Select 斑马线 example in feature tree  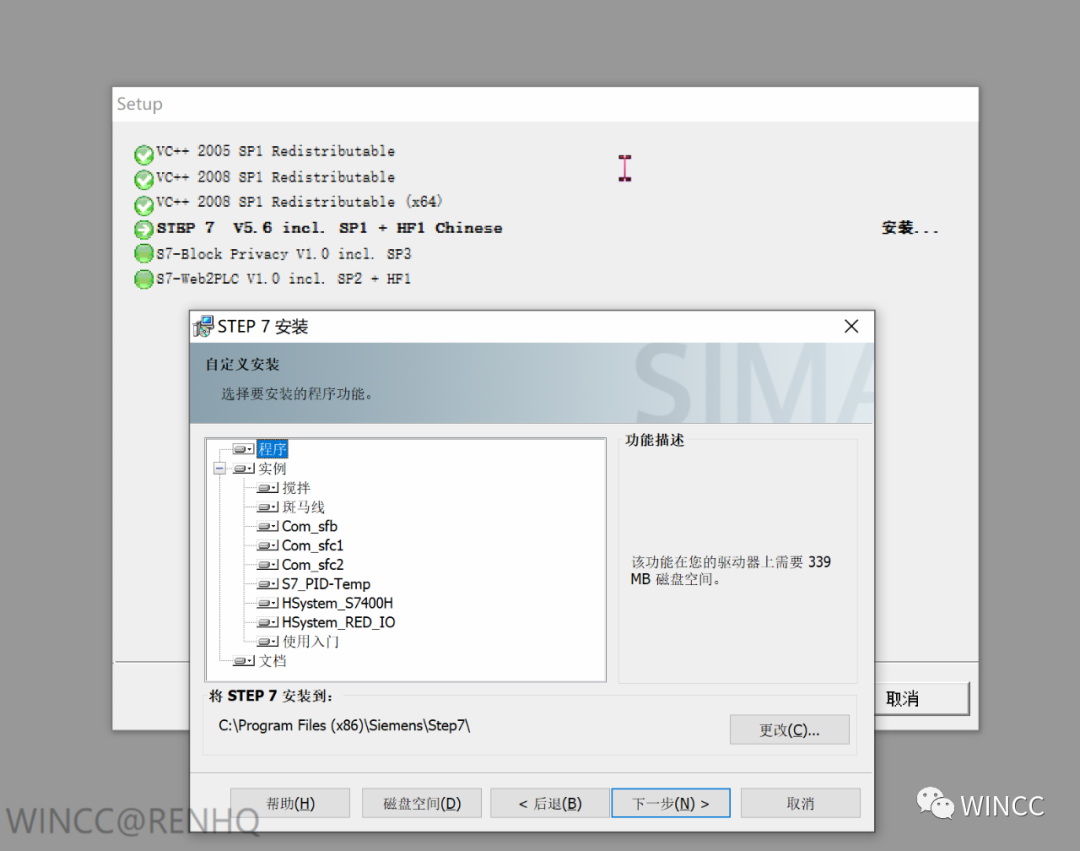[x=303, y=507]
